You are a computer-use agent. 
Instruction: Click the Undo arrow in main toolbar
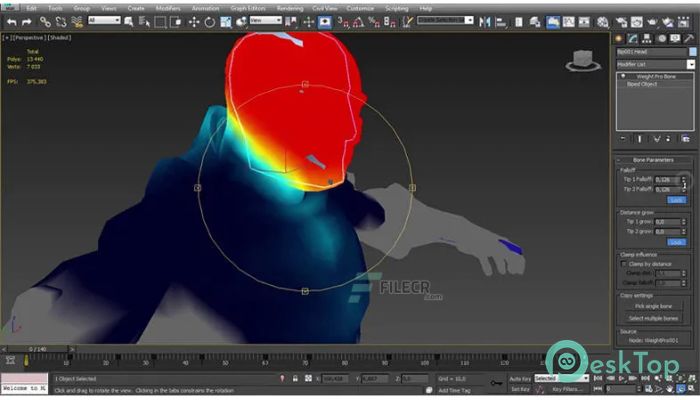tap(12, 21)
